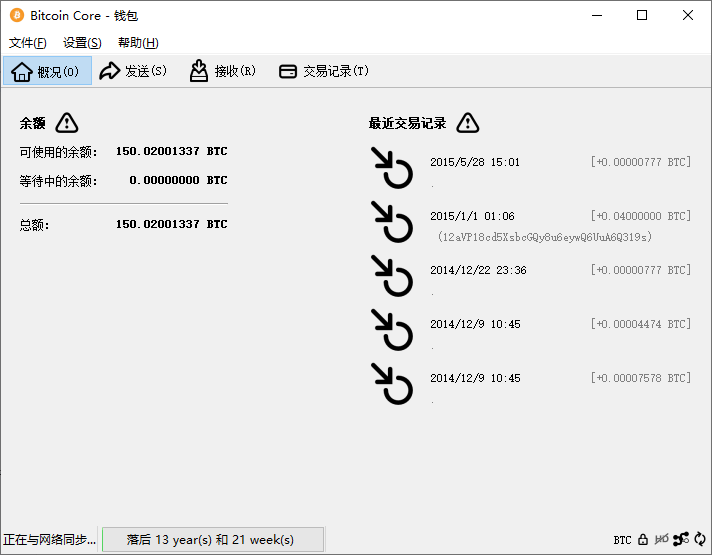Go to the 交易记录 transactions tab
The width and height of the screenshot is (712, 555).
tap(323, 71)
